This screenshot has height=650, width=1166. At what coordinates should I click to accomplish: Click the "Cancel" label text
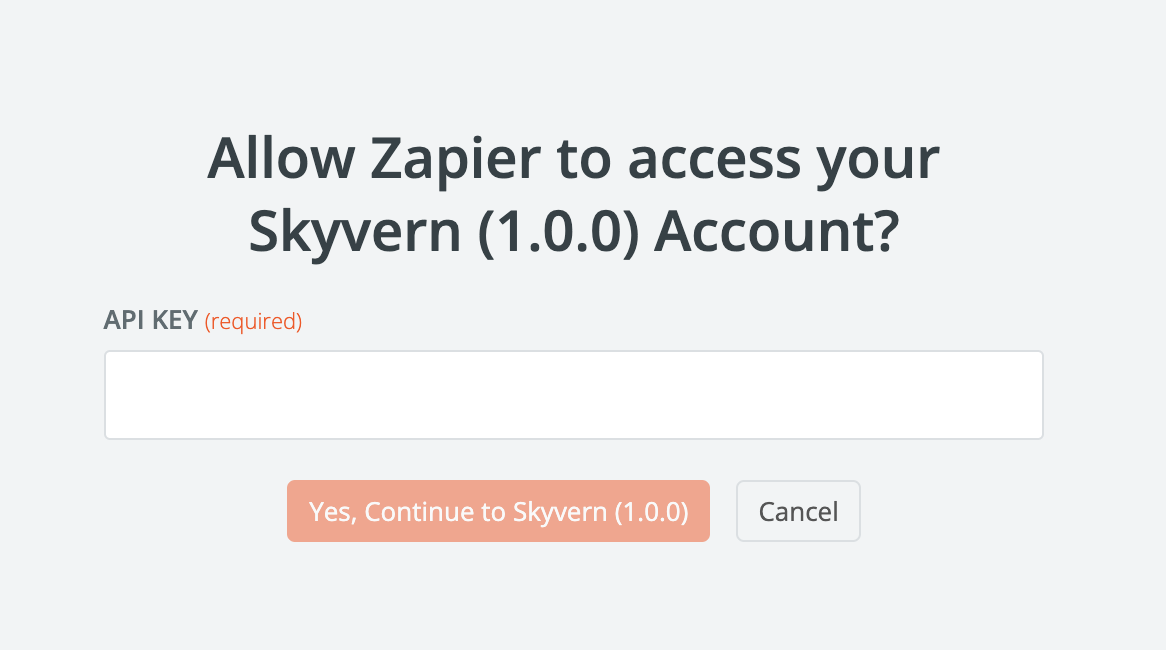point(798,512)
